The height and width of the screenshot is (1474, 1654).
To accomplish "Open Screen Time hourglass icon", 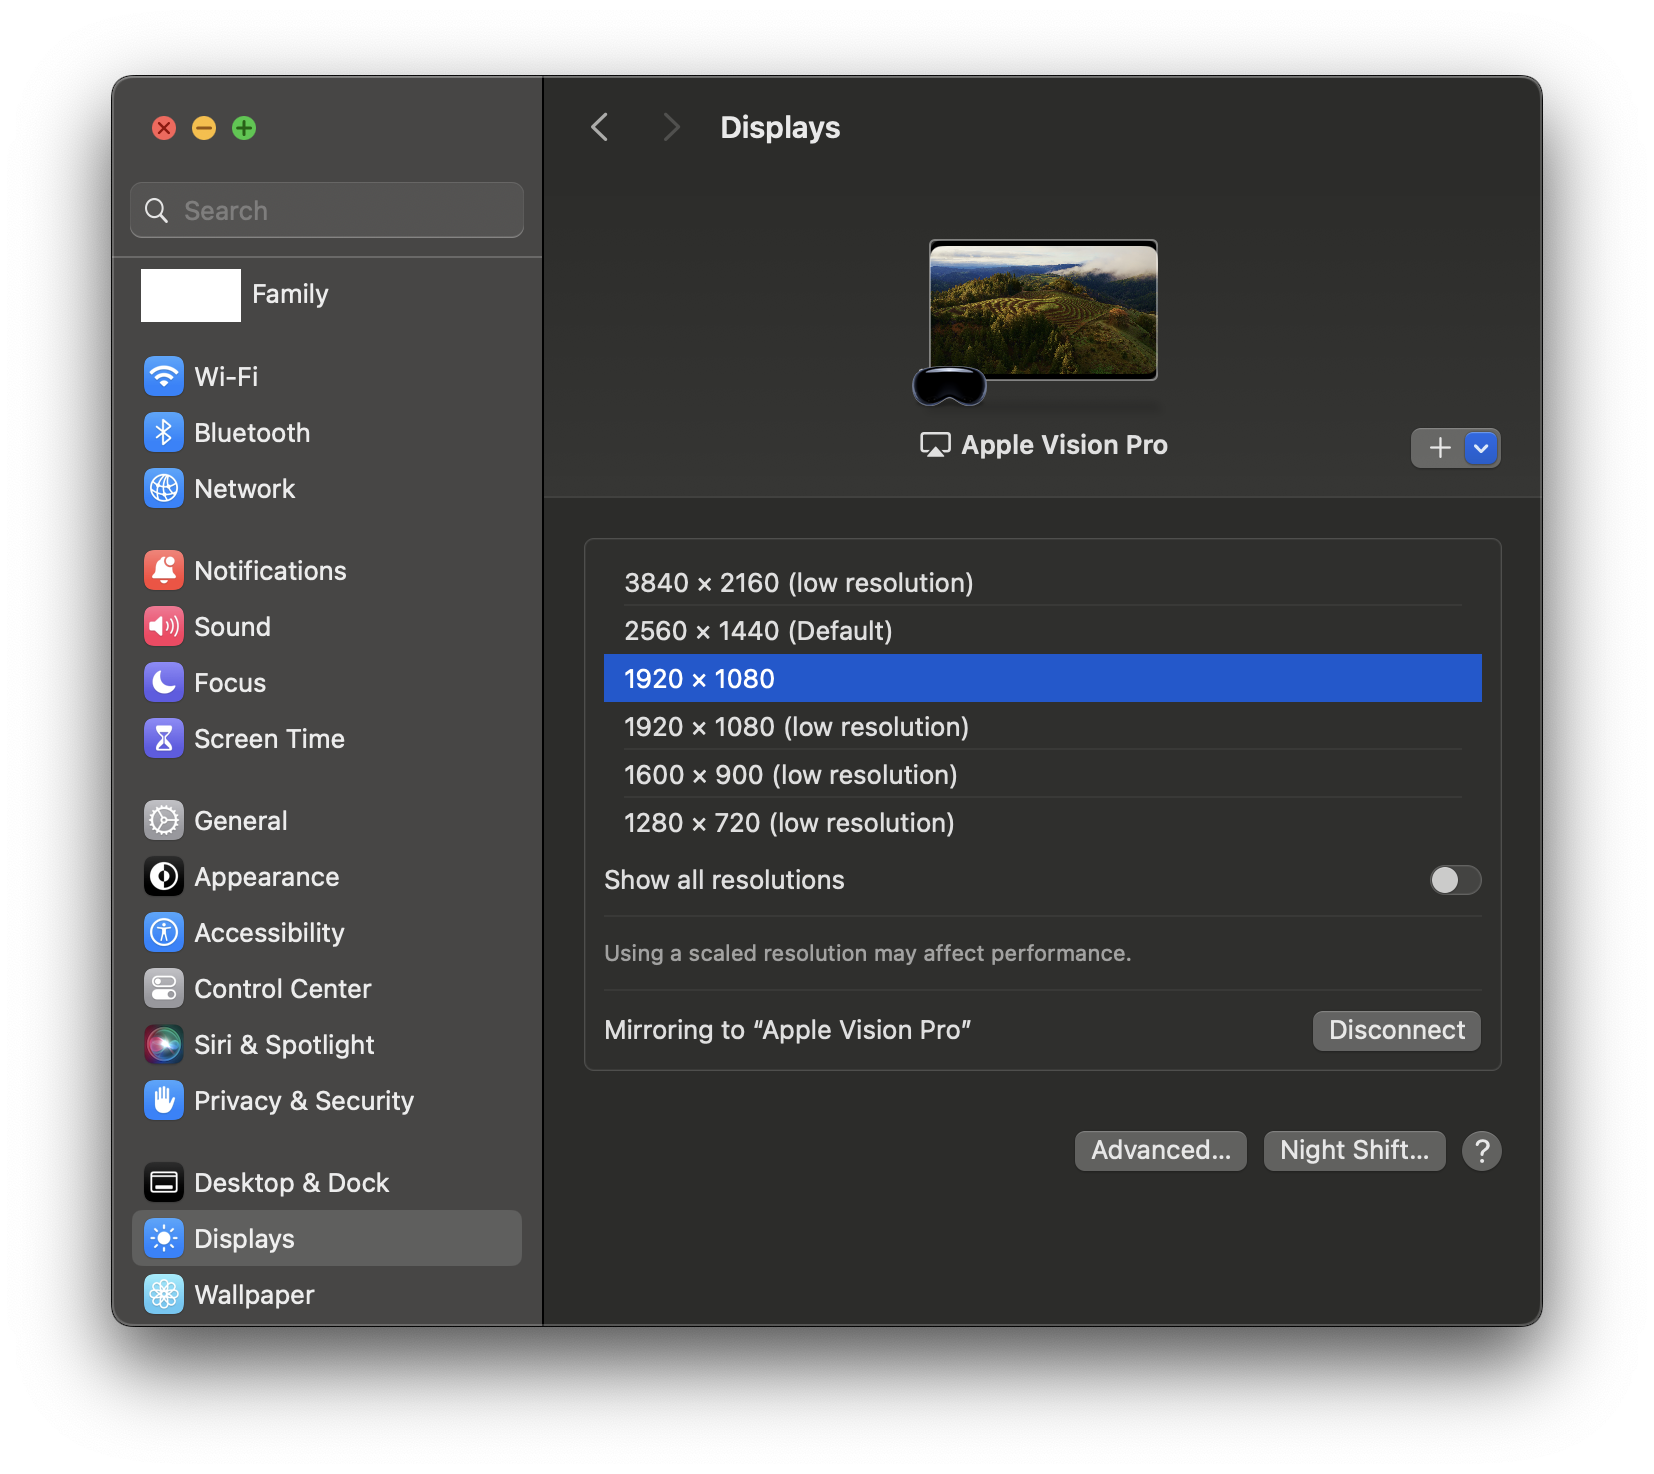I will (164, 738).
